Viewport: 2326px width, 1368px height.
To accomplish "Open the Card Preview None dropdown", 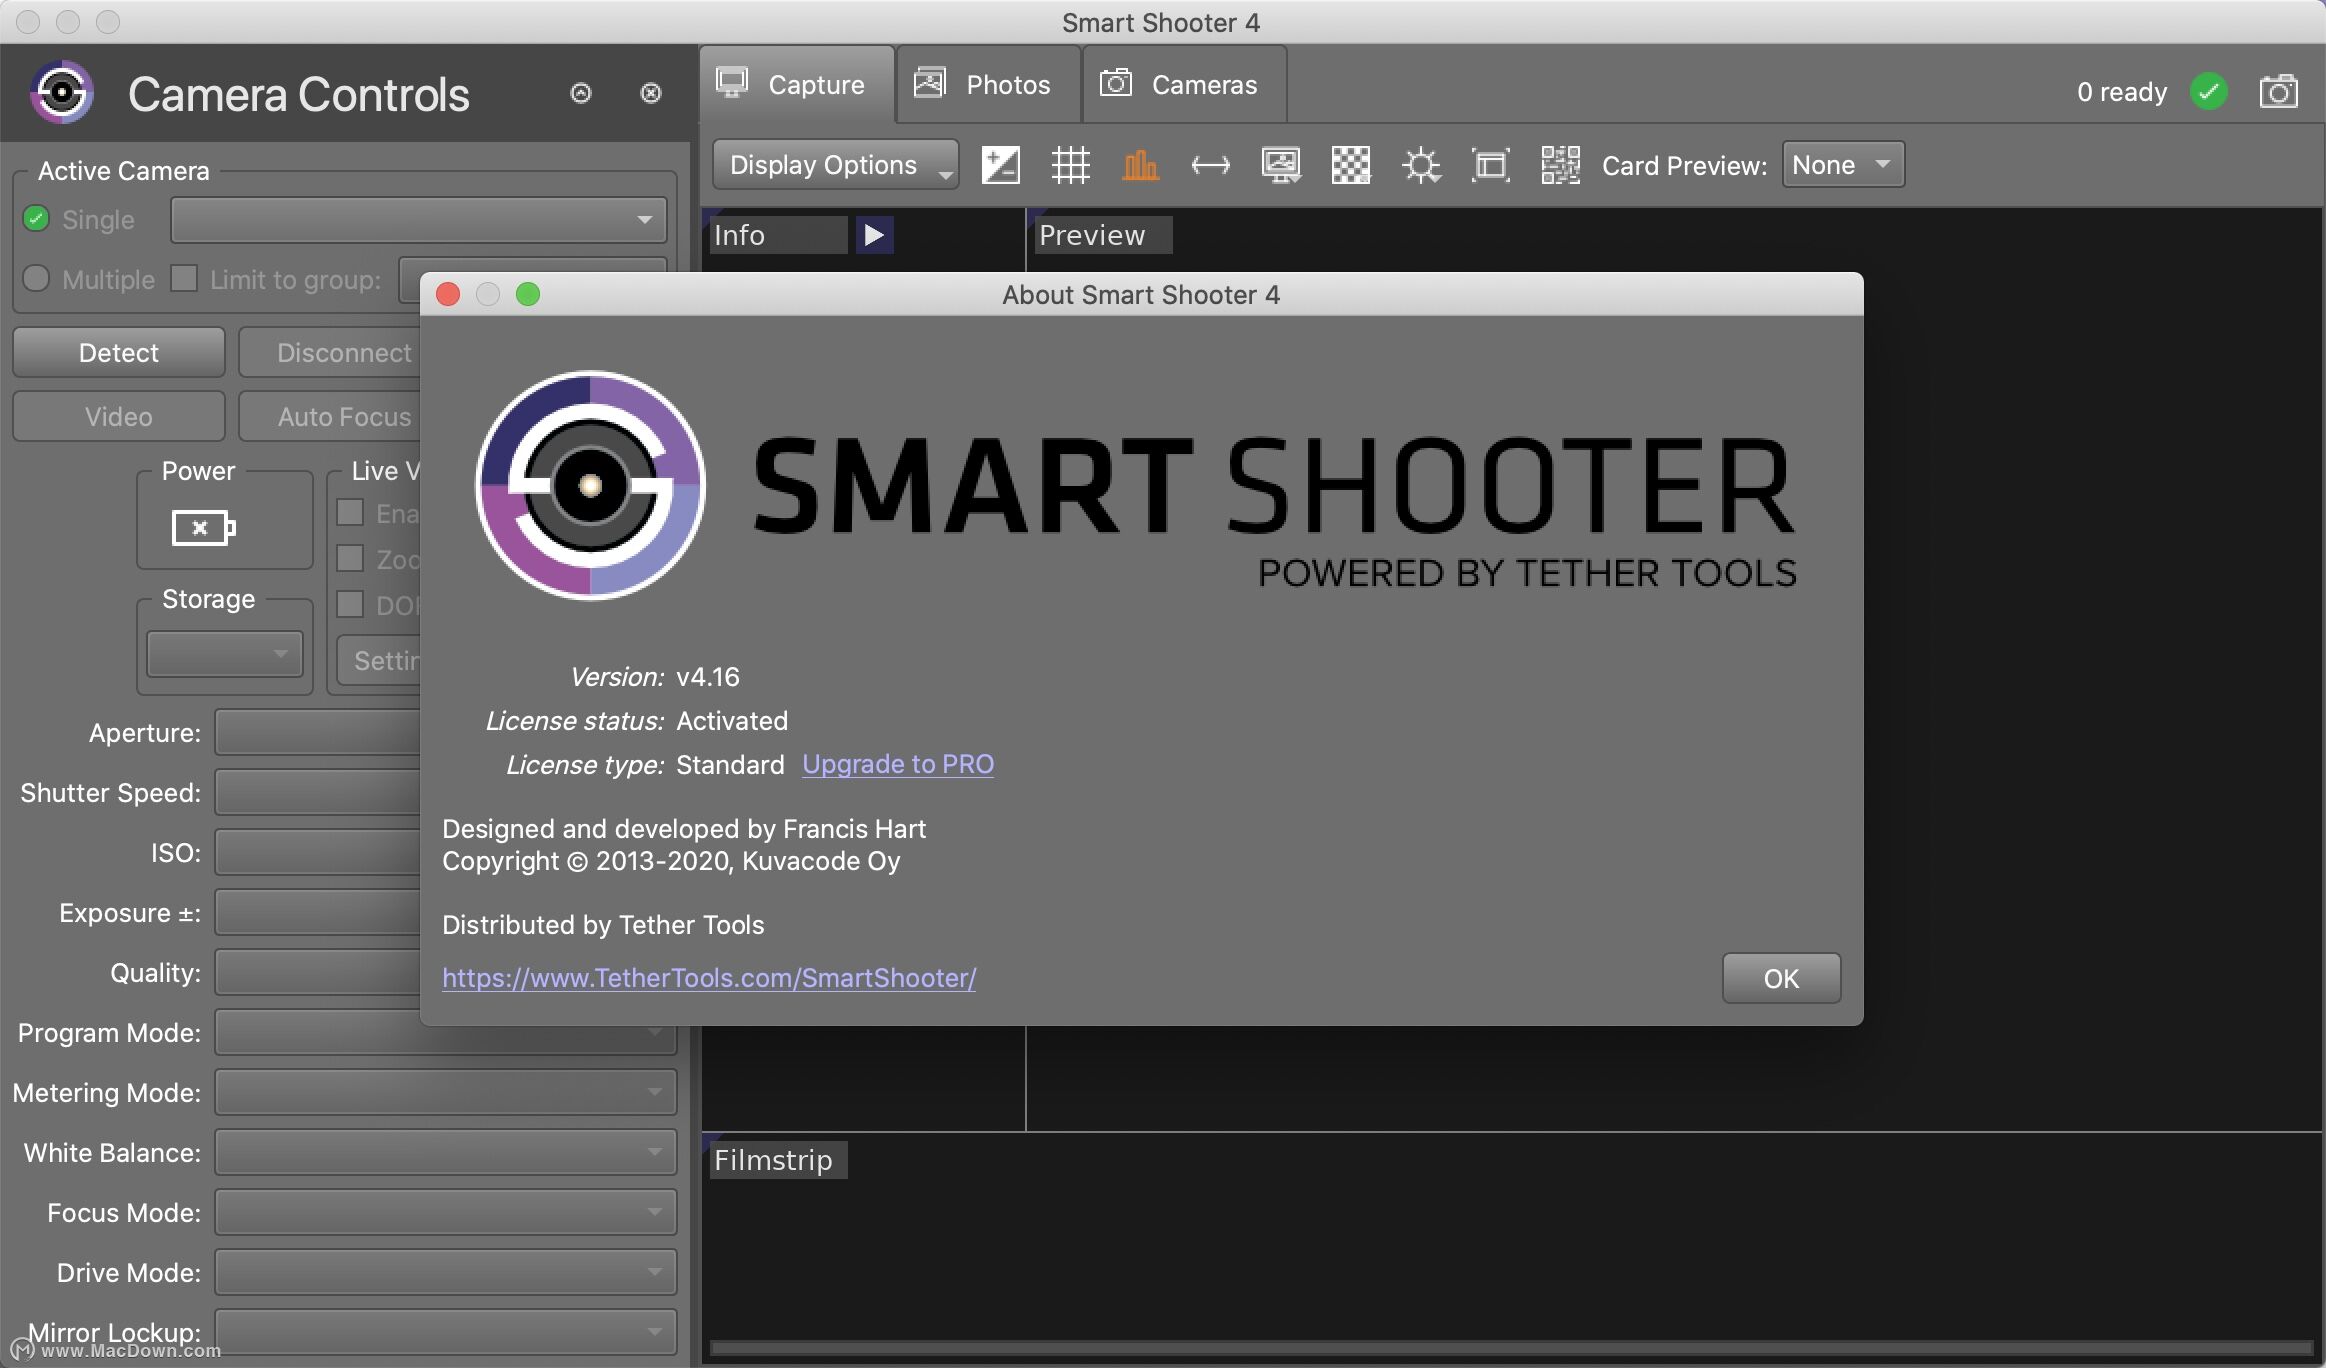I will [1843, 165].
